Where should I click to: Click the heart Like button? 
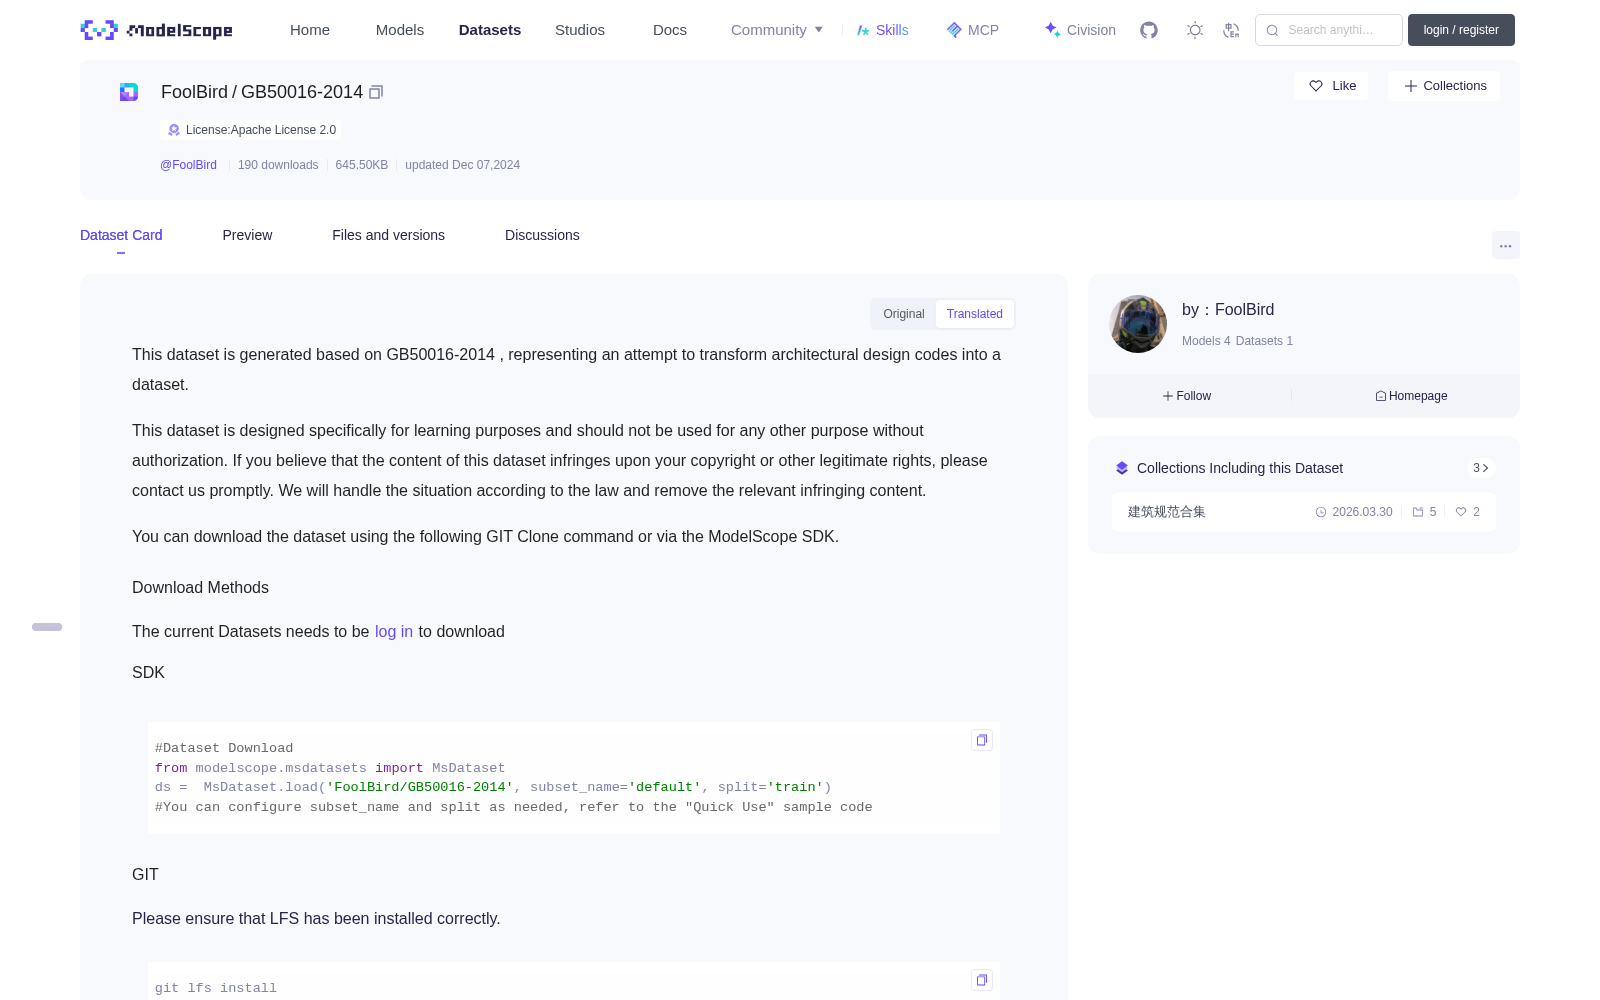coord(1332,86)
